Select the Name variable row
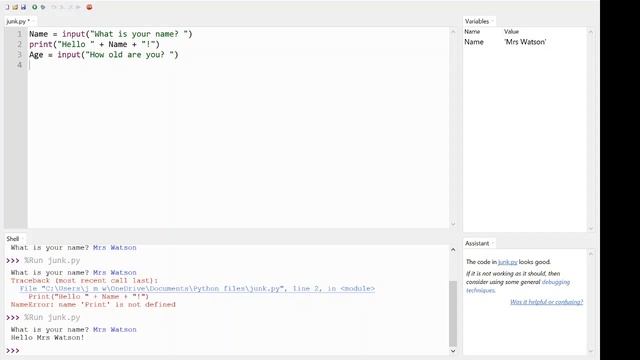Image resolution: width=640 pixels, height=360 pixels. pos(525,42)
